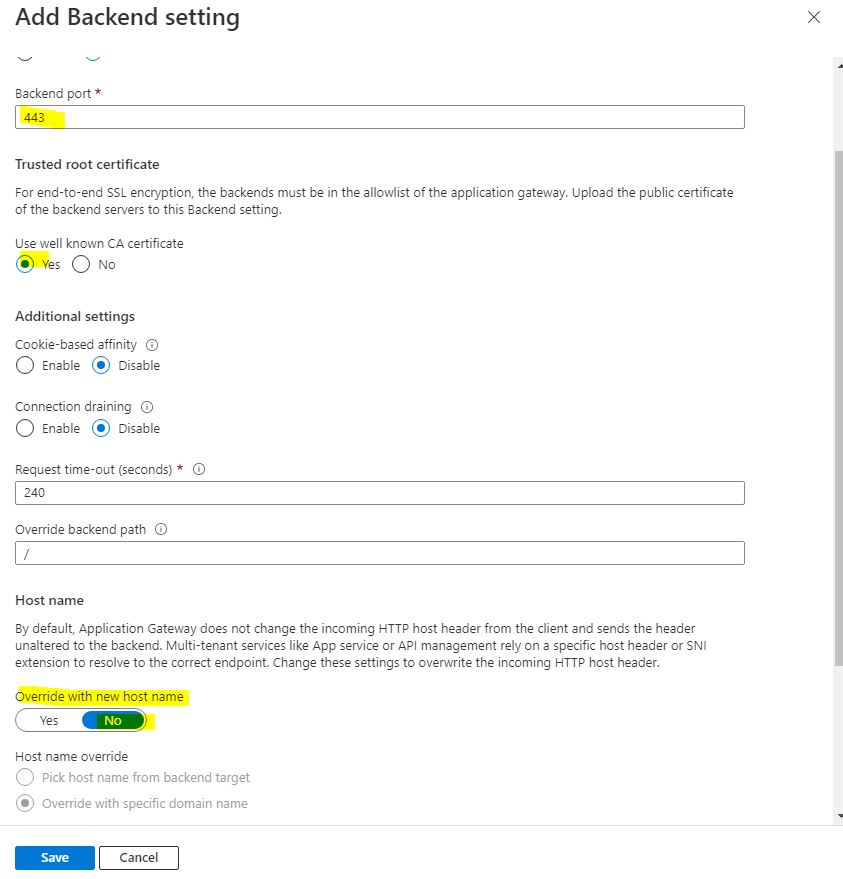Click the Save button

pos(54,857)
